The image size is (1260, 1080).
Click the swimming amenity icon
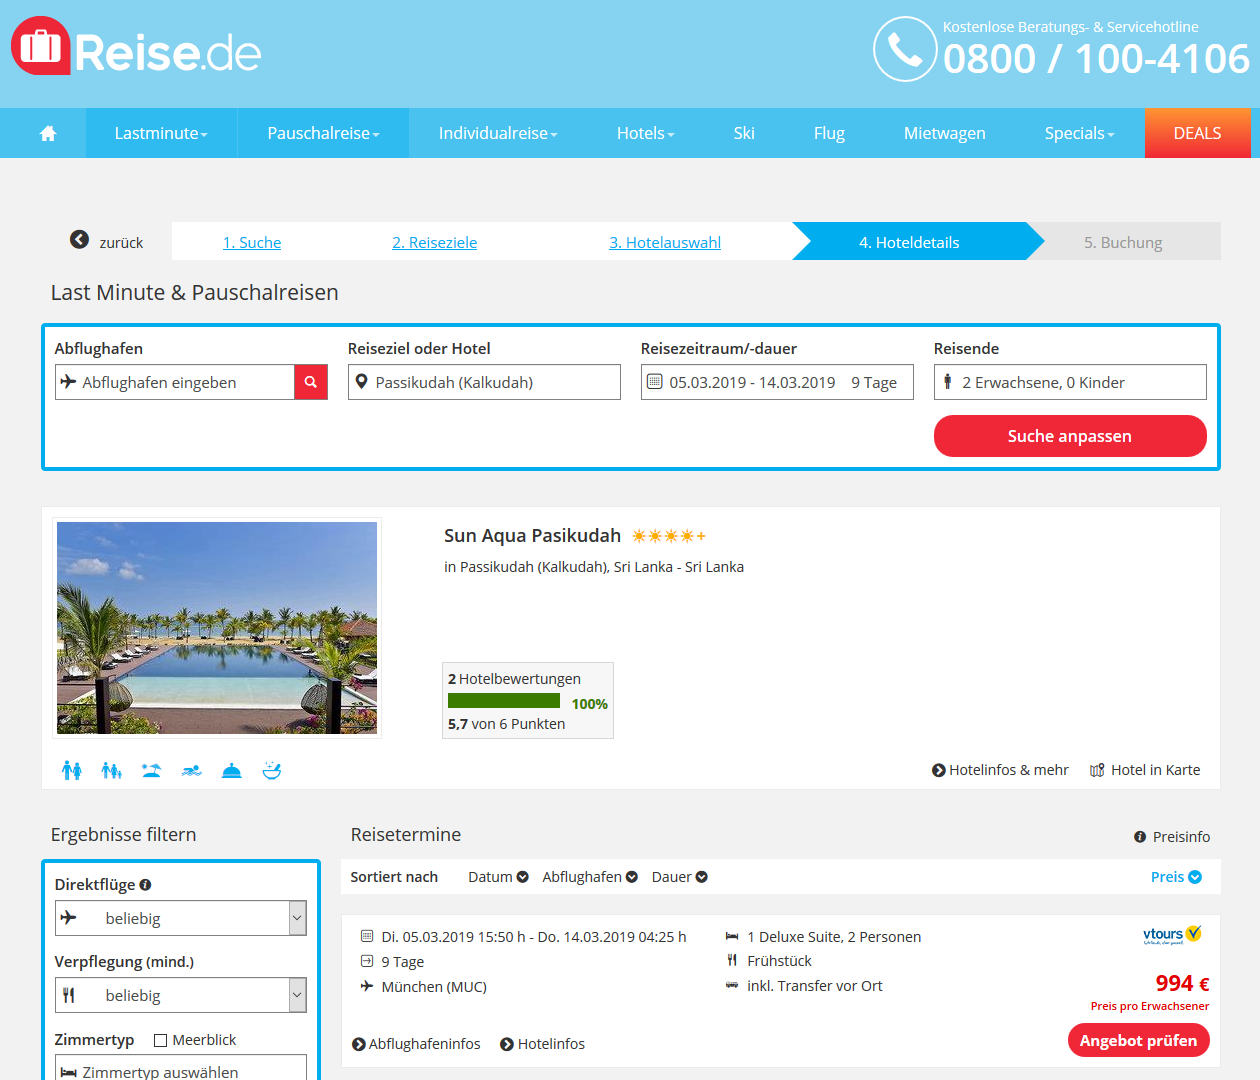(192, 770)
